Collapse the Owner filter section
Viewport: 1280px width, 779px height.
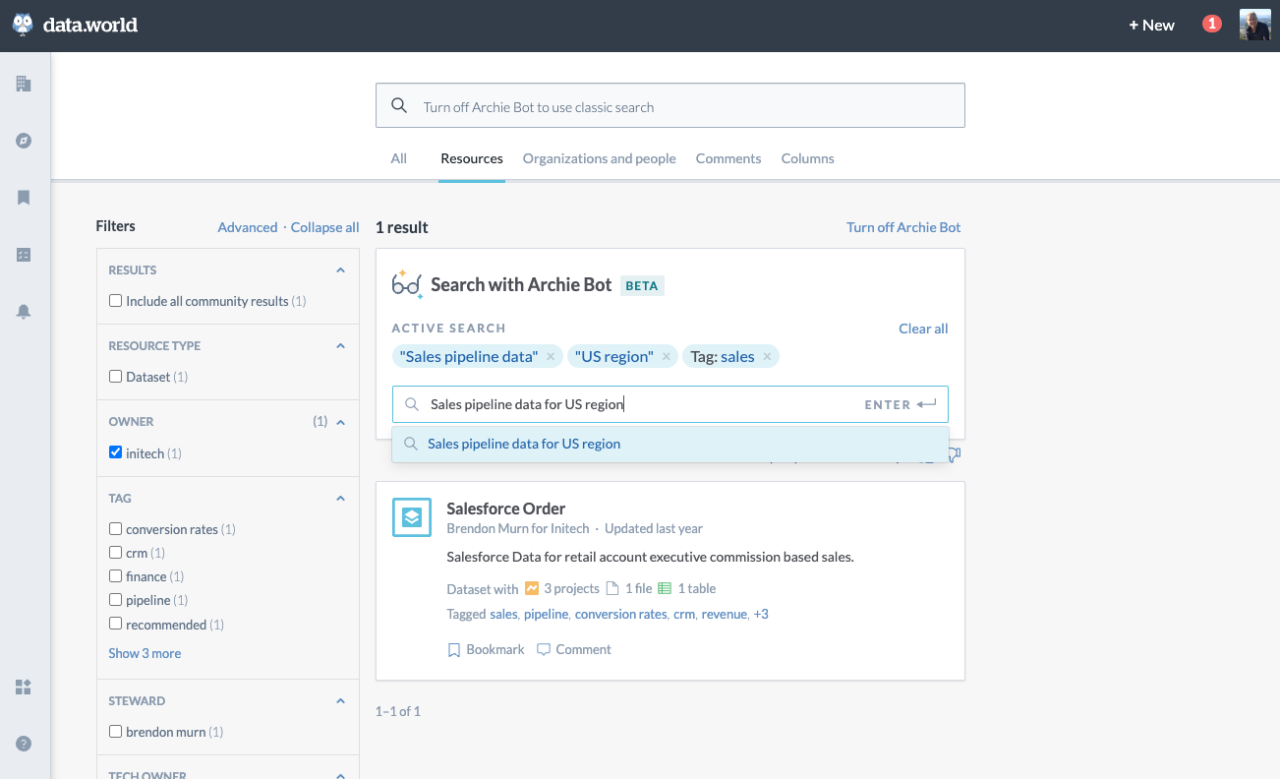tap(340, 422)
